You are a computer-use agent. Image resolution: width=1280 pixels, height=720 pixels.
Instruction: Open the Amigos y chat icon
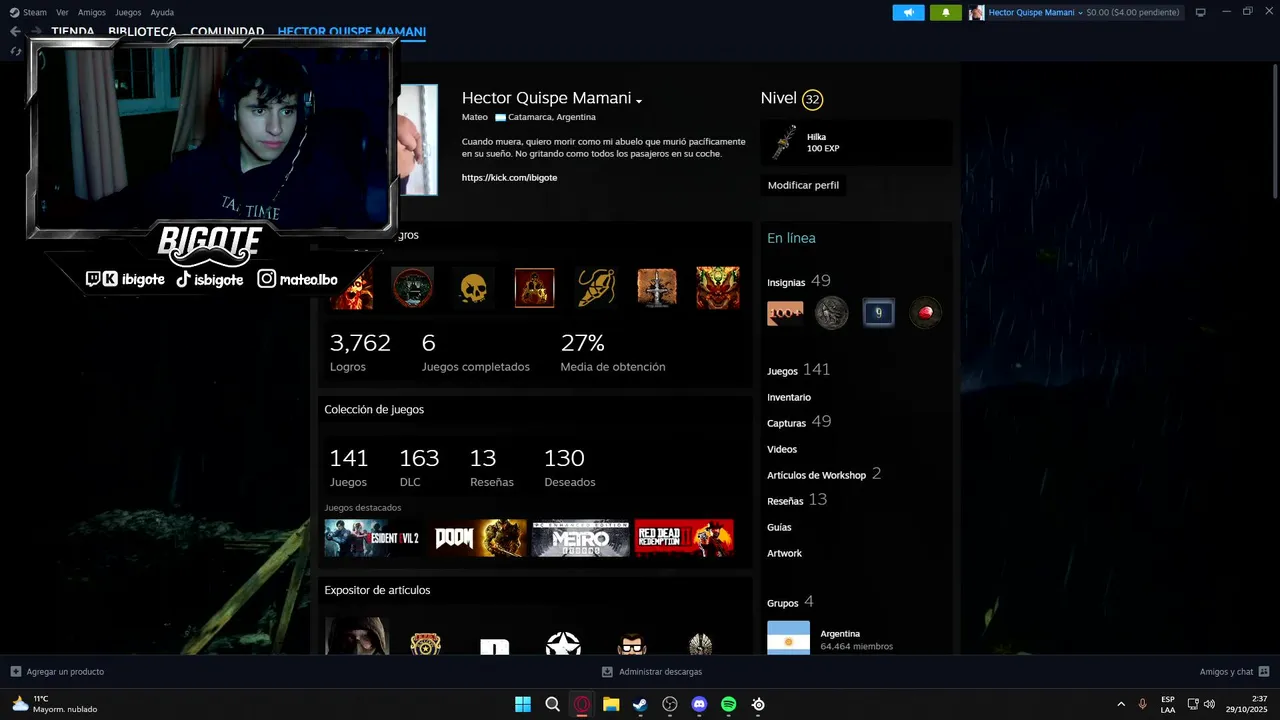1264,671
